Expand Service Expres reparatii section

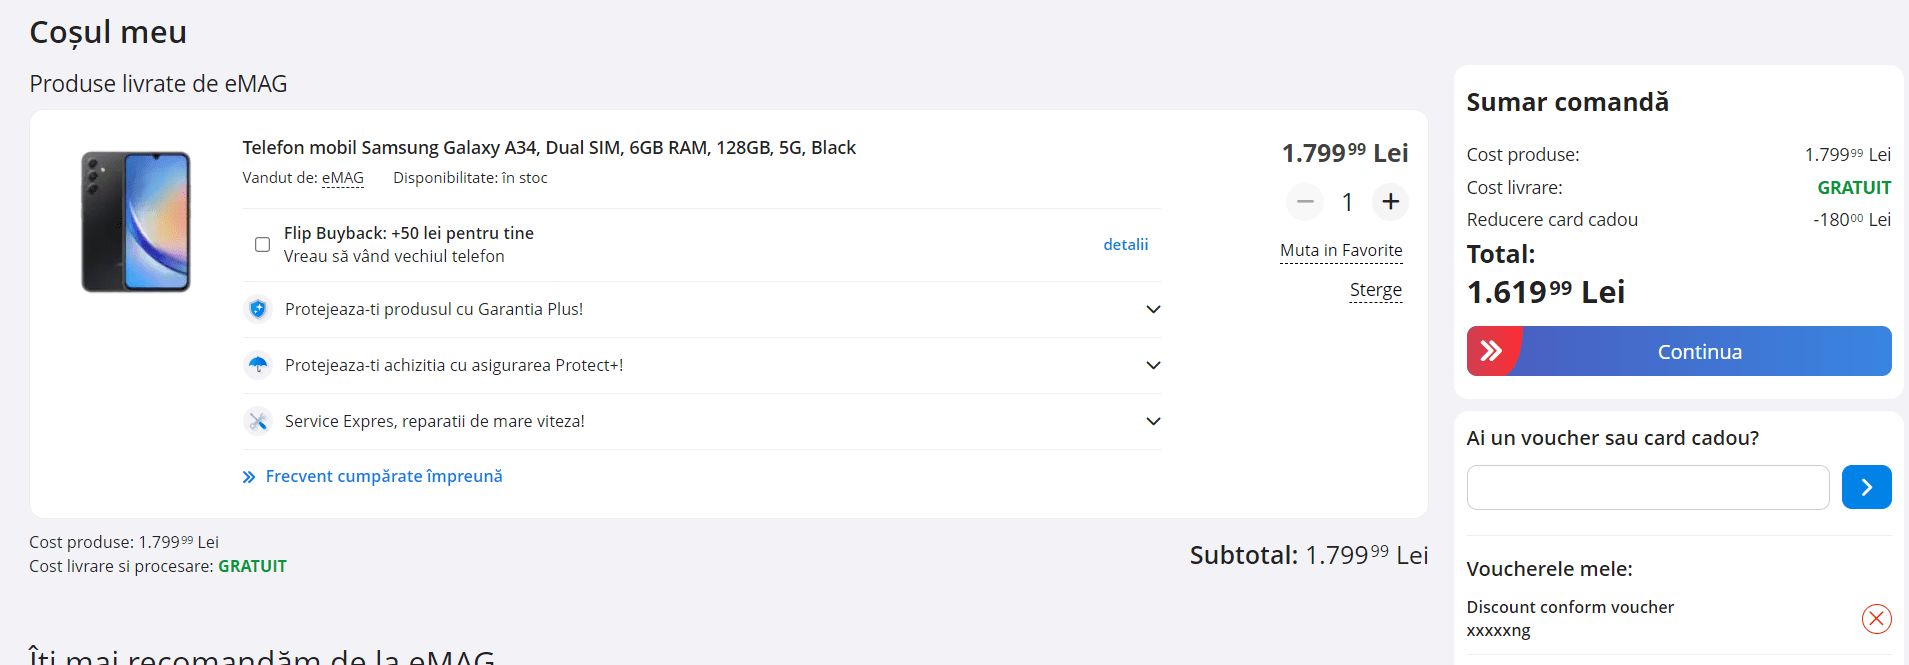1153,421
